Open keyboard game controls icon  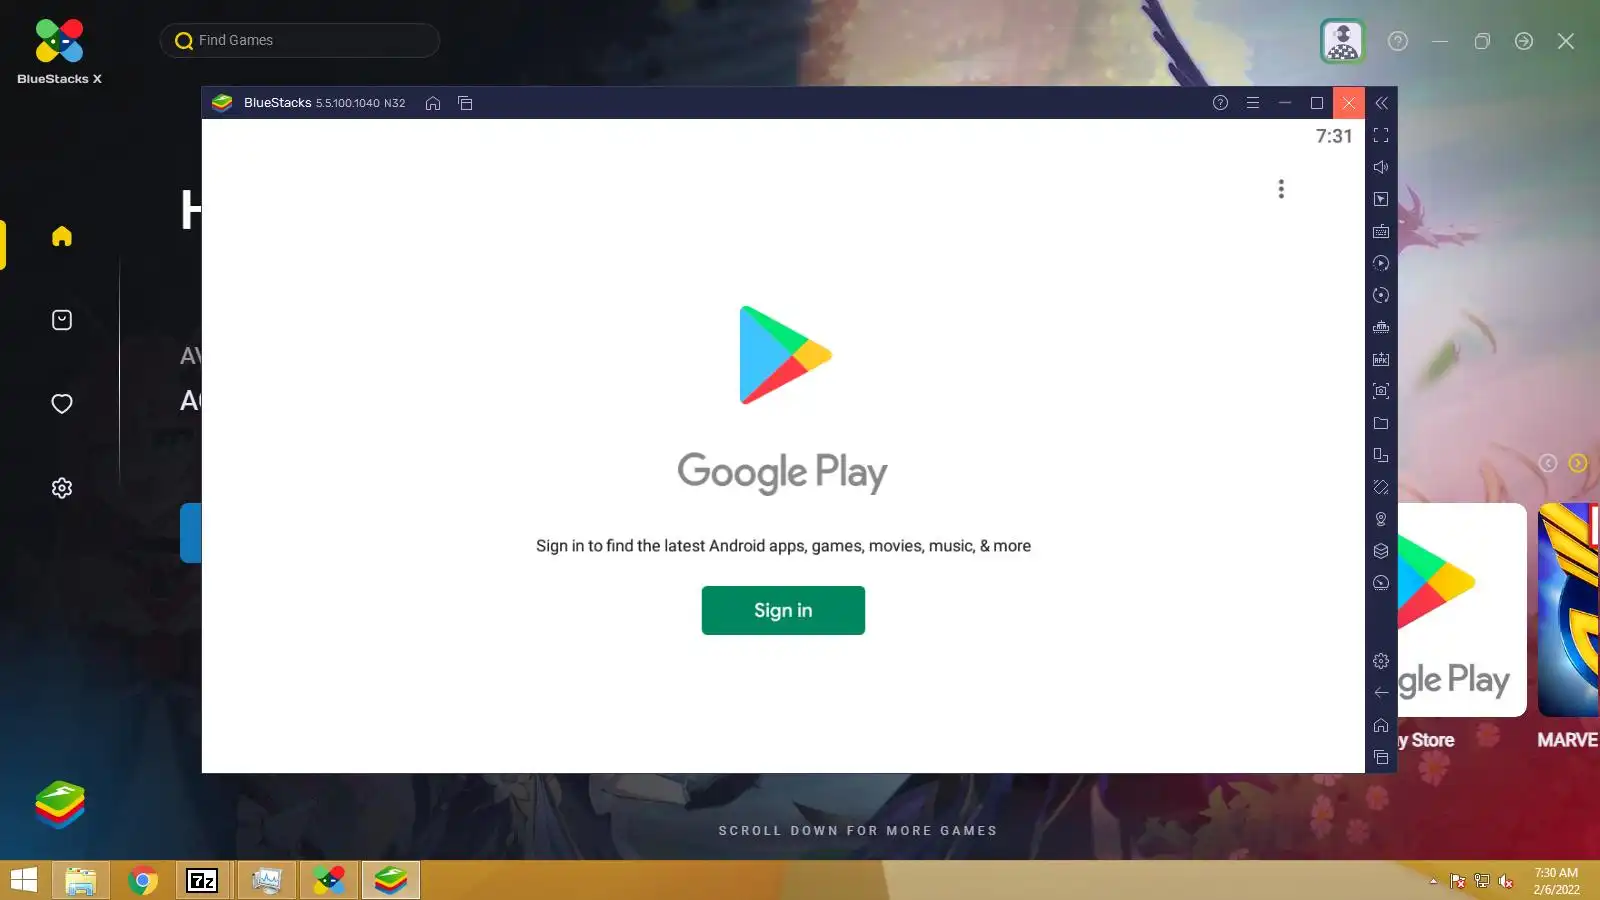1381,231
